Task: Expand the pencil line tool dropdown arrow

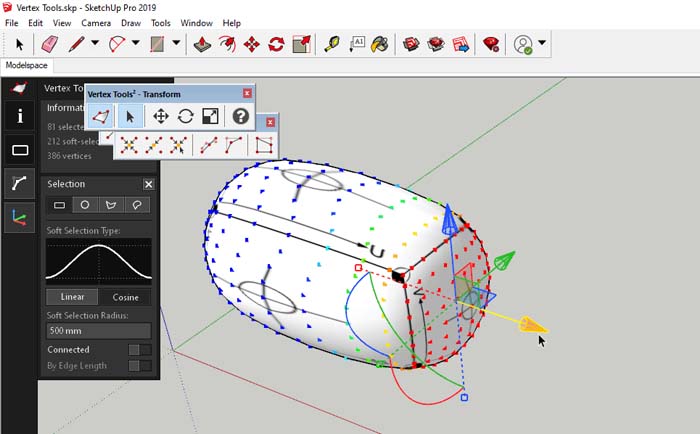Action: click(x=95, y=44)
